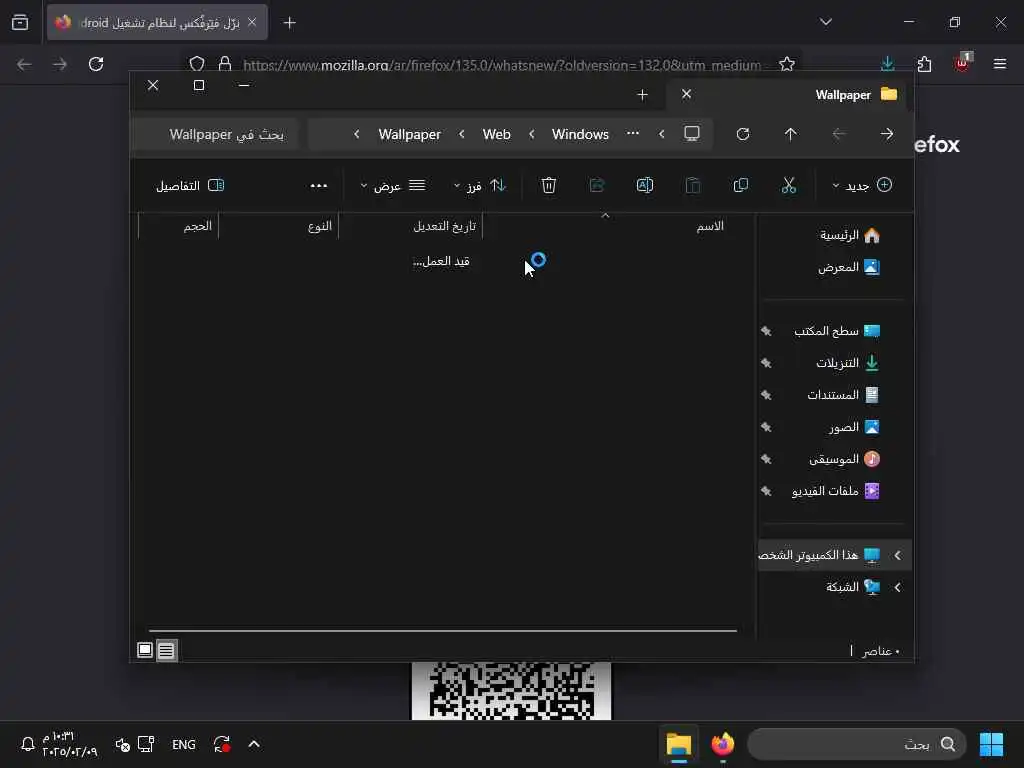The image size is (1024, 768).
Task: Select Wallpaper breadcrumb in address bar
Action: (x=409, y=134)
